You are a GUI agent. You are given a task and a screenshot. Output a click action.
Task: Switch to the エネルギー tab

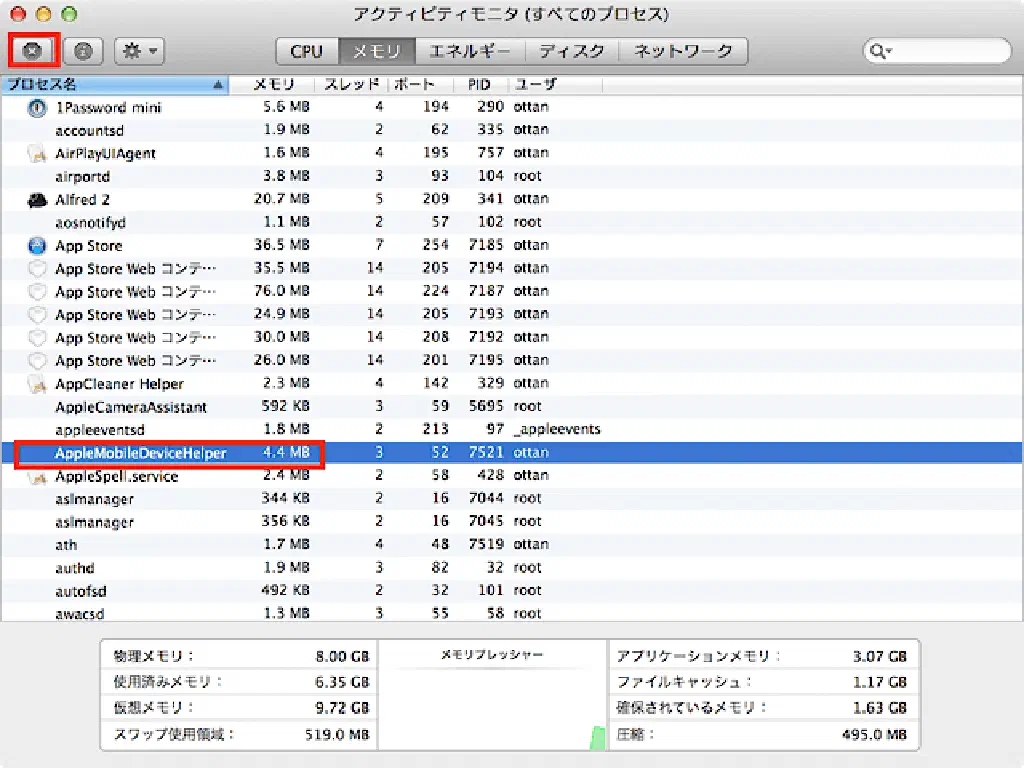point(469,51)
